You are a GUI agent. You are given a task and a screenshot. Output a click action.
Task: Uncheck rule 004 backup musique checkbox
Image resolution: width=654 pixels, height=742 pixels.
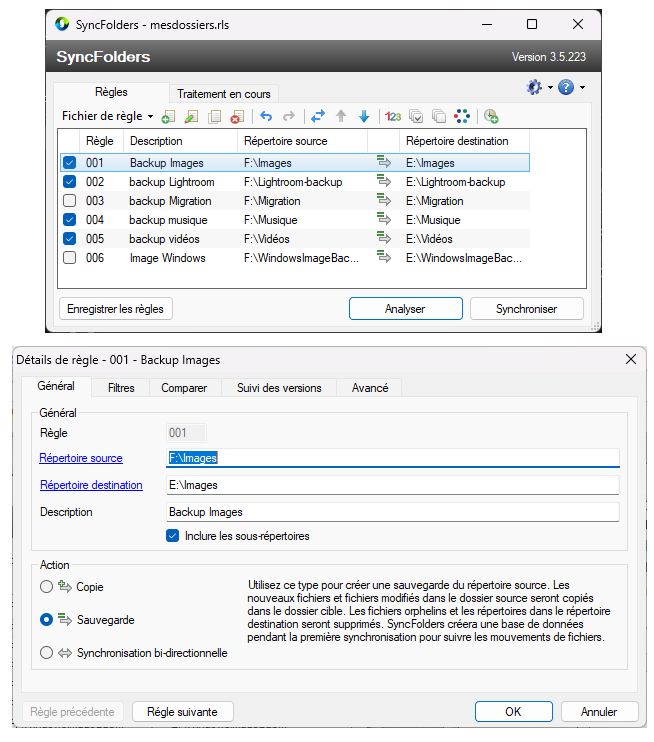(70, 220)
